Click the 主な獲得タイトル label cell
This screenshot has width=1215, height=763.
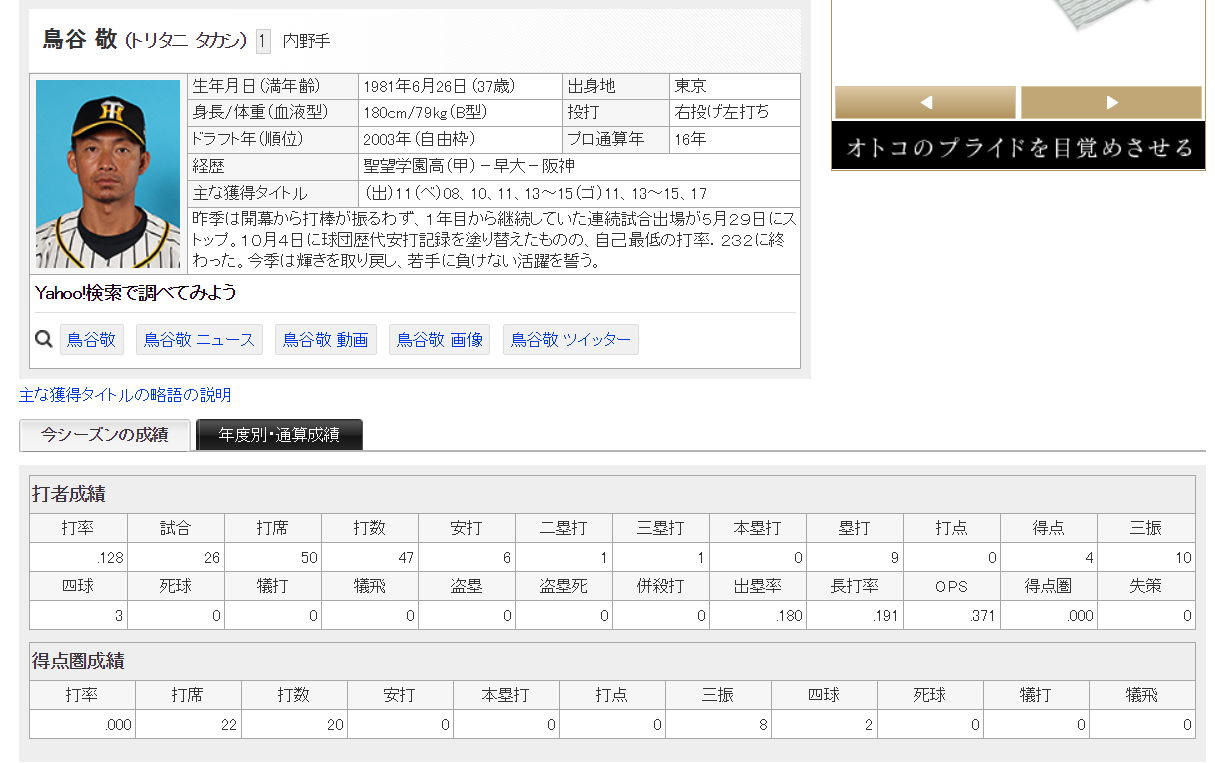(273, 194)
